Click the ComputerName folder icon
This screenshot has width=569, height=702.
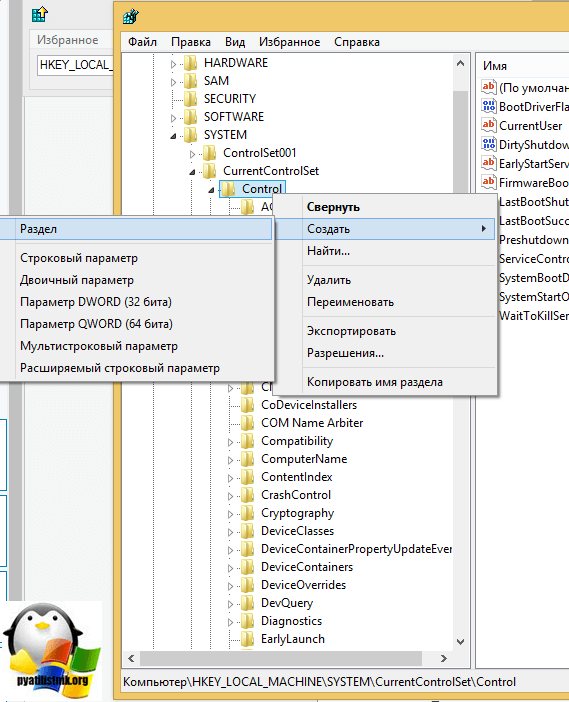click(x=248, y=459)
